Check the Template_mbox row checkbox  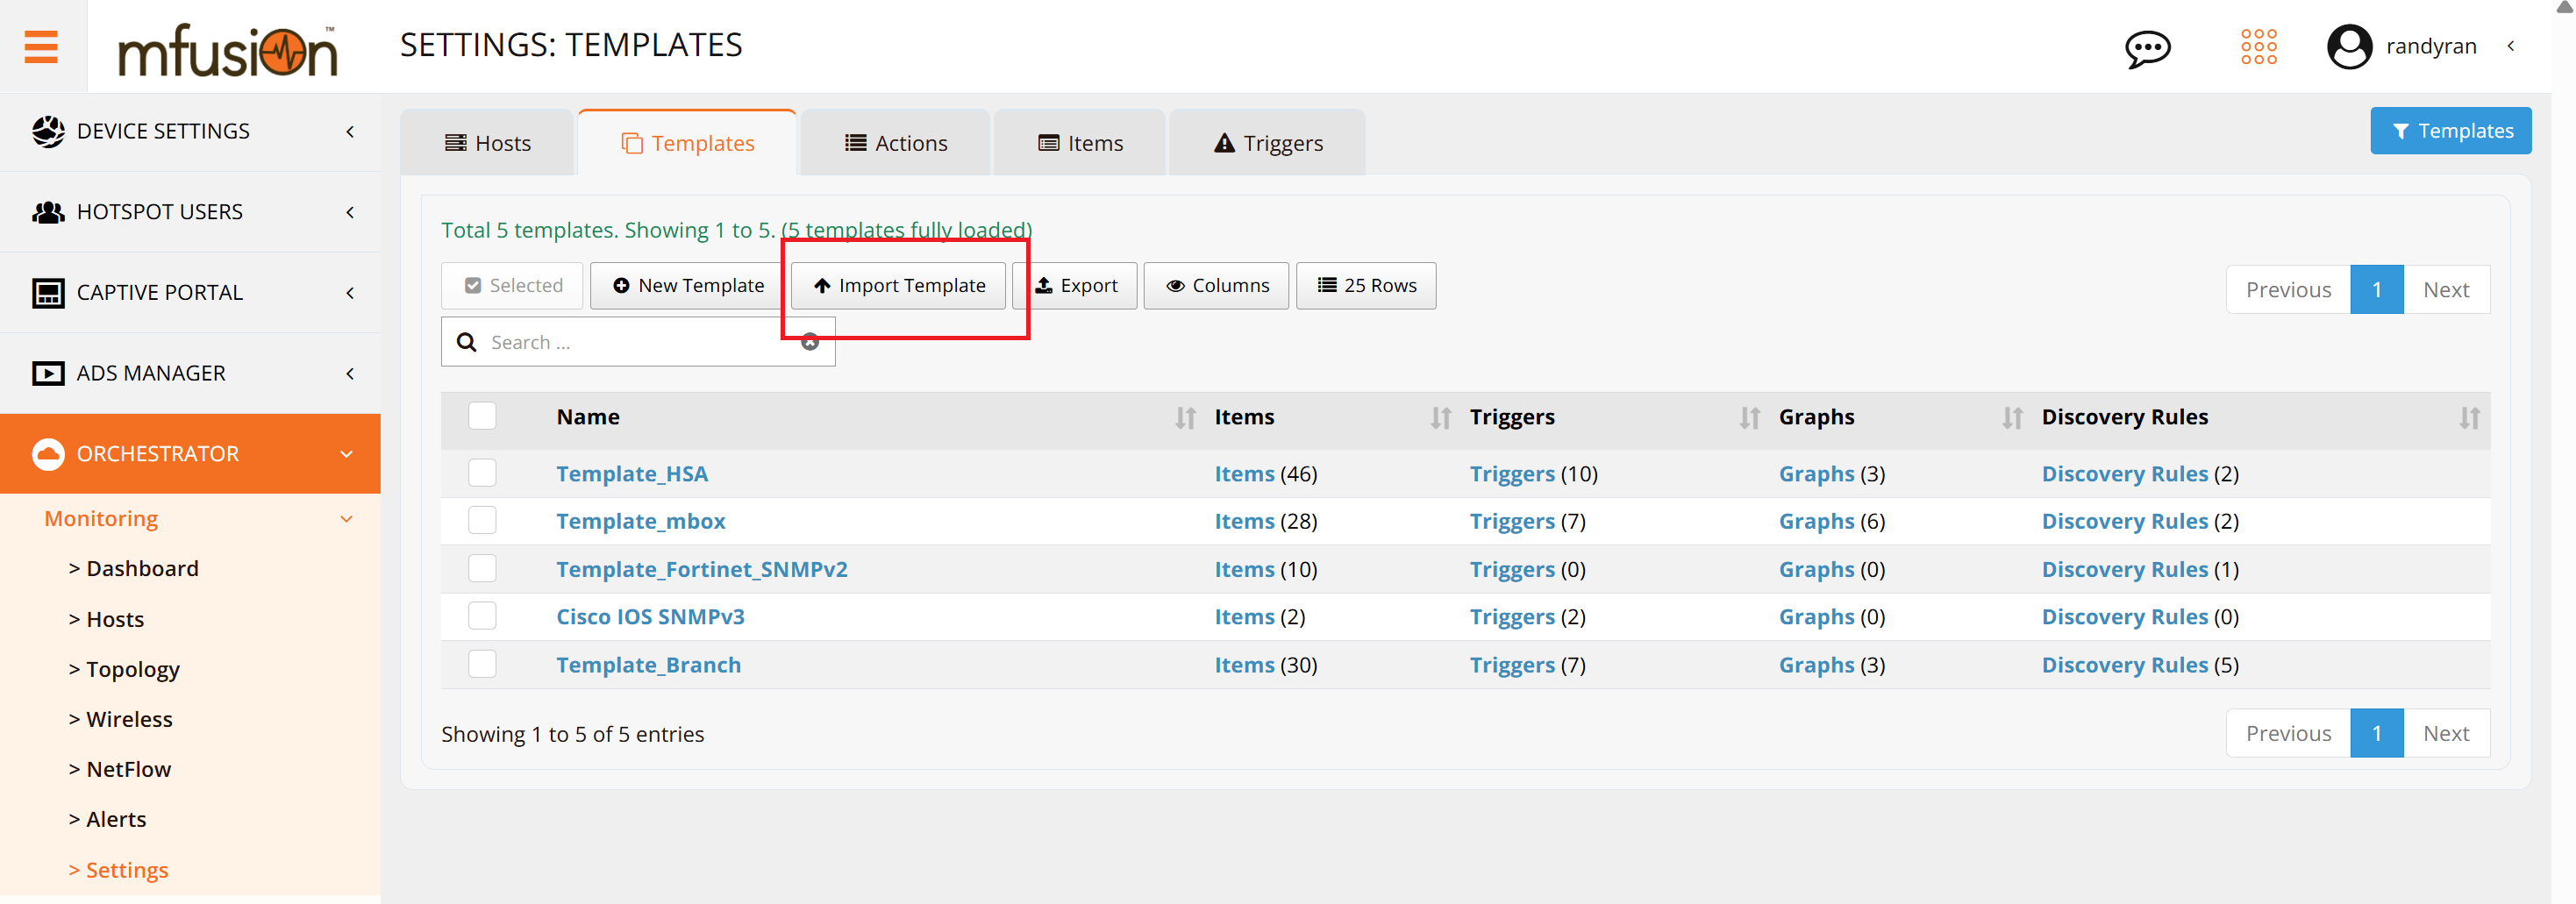[x=482, y=520]
